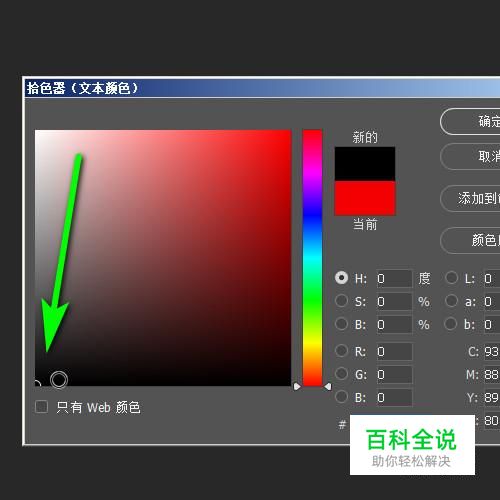500x500 pixels.
Task: Click the 新的 label text
Action: coord(365,137)
